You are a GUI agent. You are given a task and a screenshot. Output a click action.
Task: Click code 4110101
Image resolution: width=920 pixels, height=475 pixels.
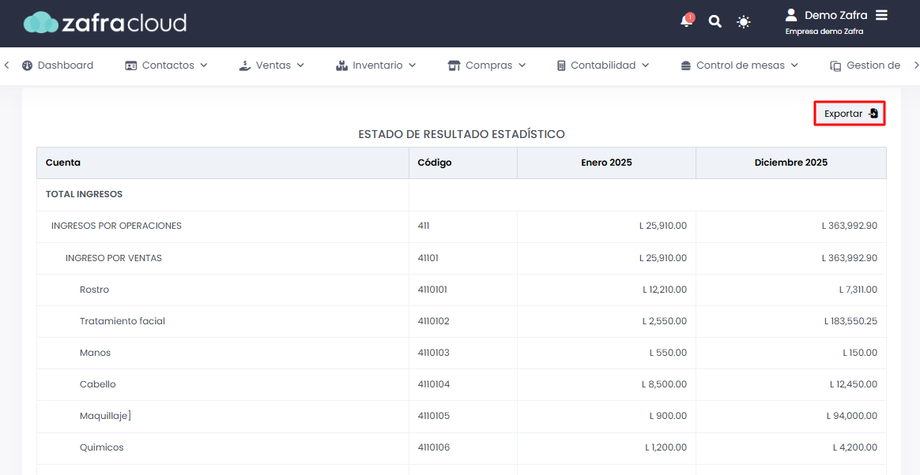432,290
